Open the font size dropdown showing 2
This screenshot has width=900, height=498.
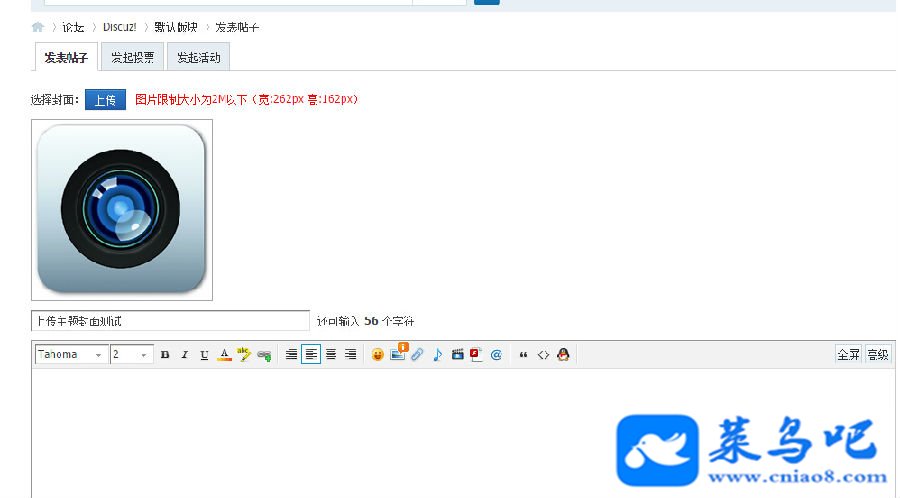coord(132,355)
